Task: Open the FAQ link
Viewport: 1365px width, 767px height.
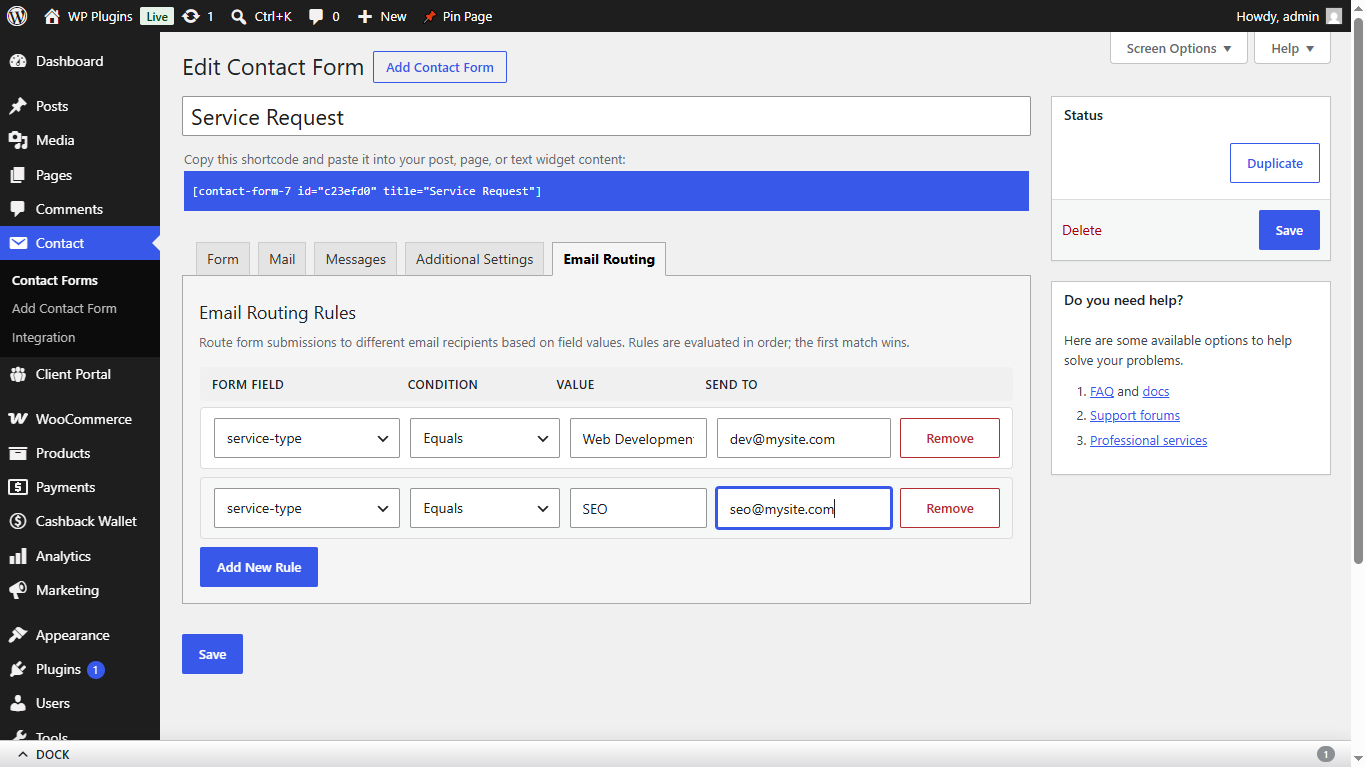Action: pos(1102,391)
